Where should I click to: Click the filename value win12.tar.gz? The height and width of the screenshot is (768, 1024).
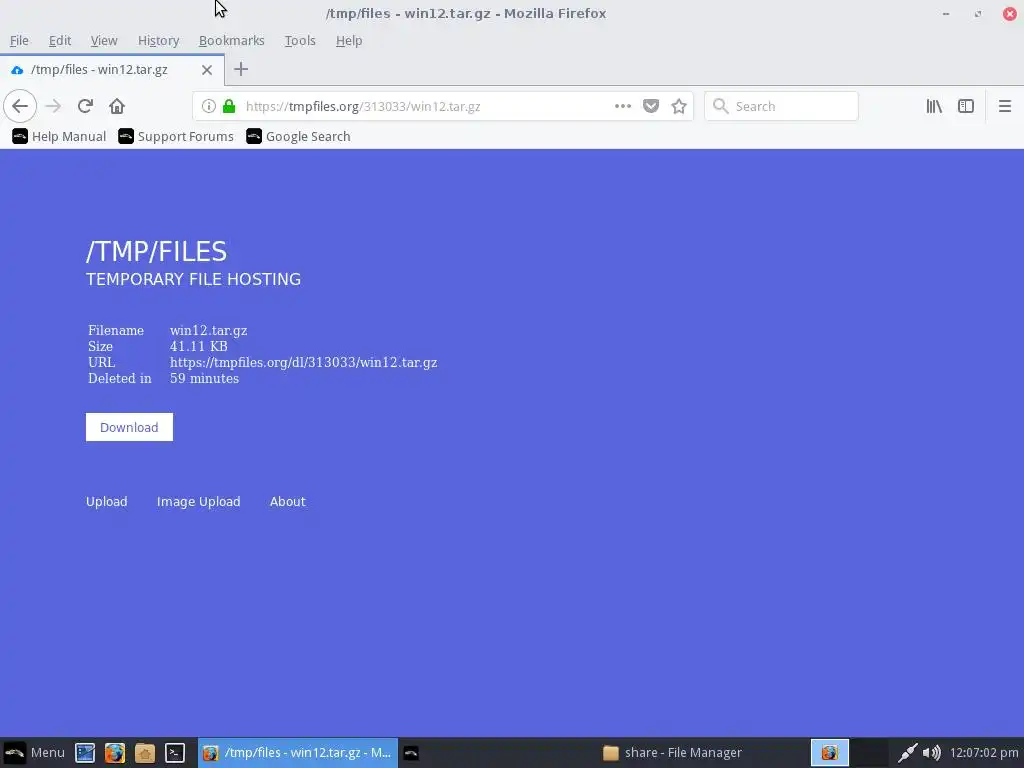[x=208, y=330]
